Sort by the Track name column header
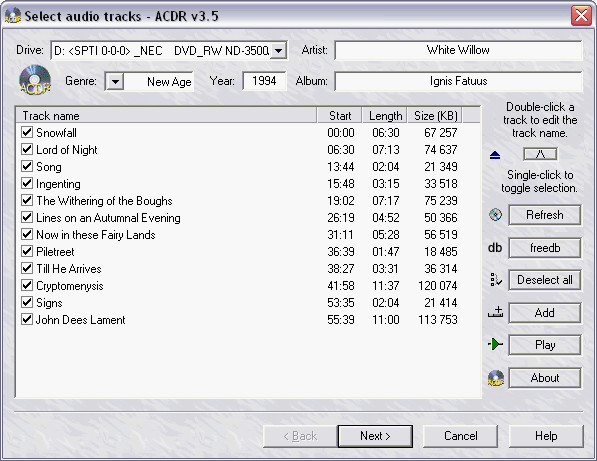Image resolution: width=597 pixels, height=461 pixels. tap(166, 115)
